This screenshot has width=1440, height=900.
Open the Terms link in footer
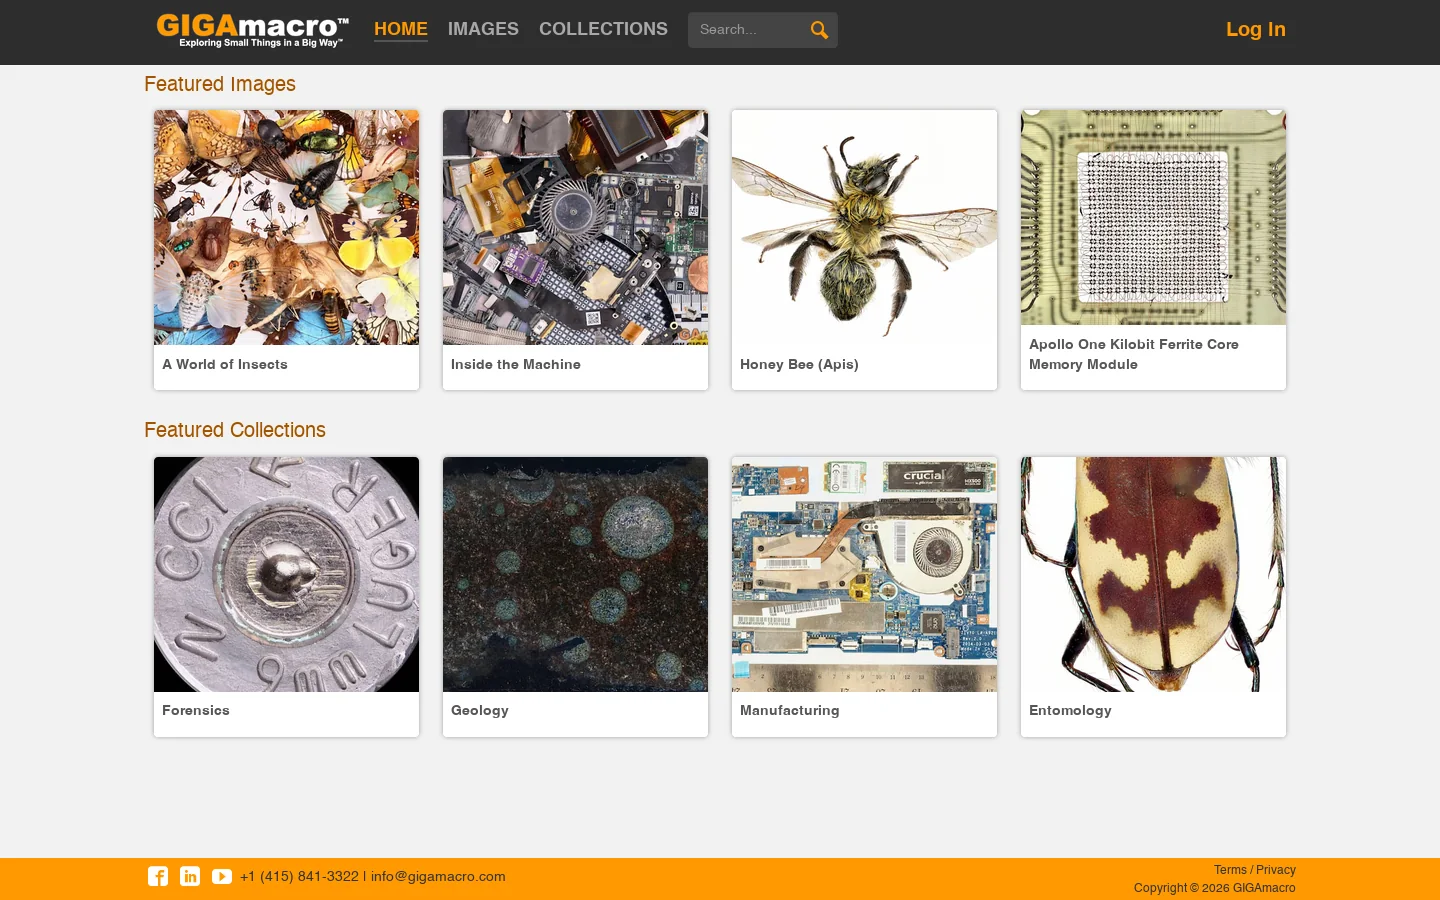click(x=1230, y=870)
